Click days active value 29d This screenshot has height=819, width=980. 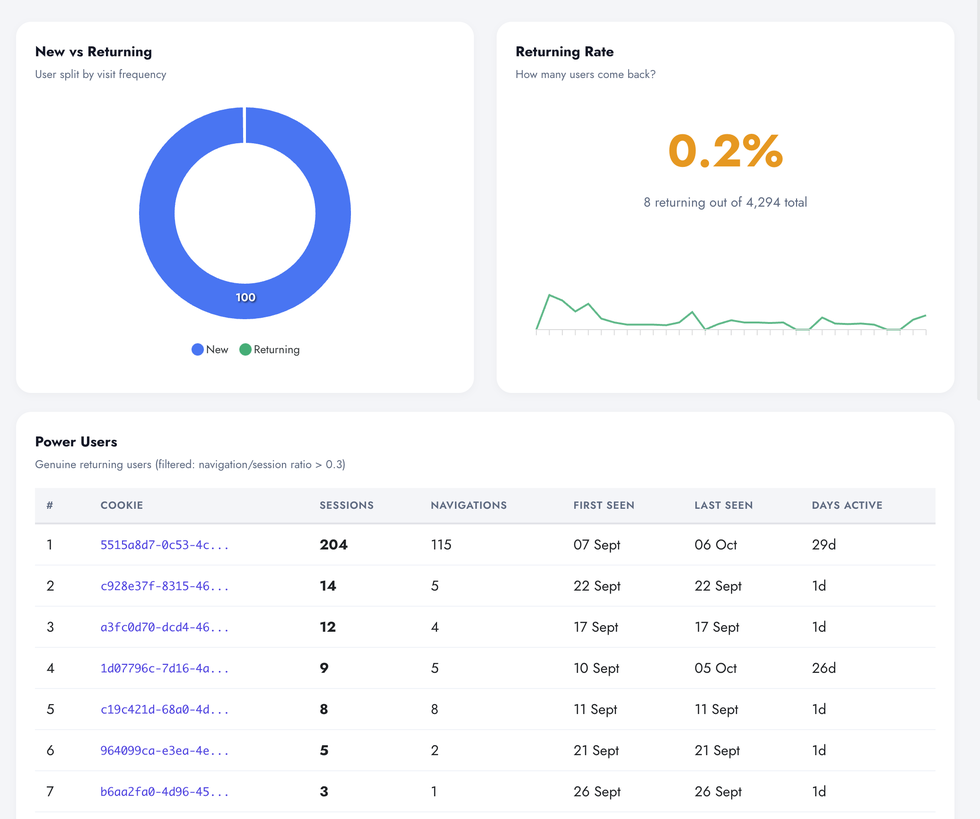[x=823, y=545]
